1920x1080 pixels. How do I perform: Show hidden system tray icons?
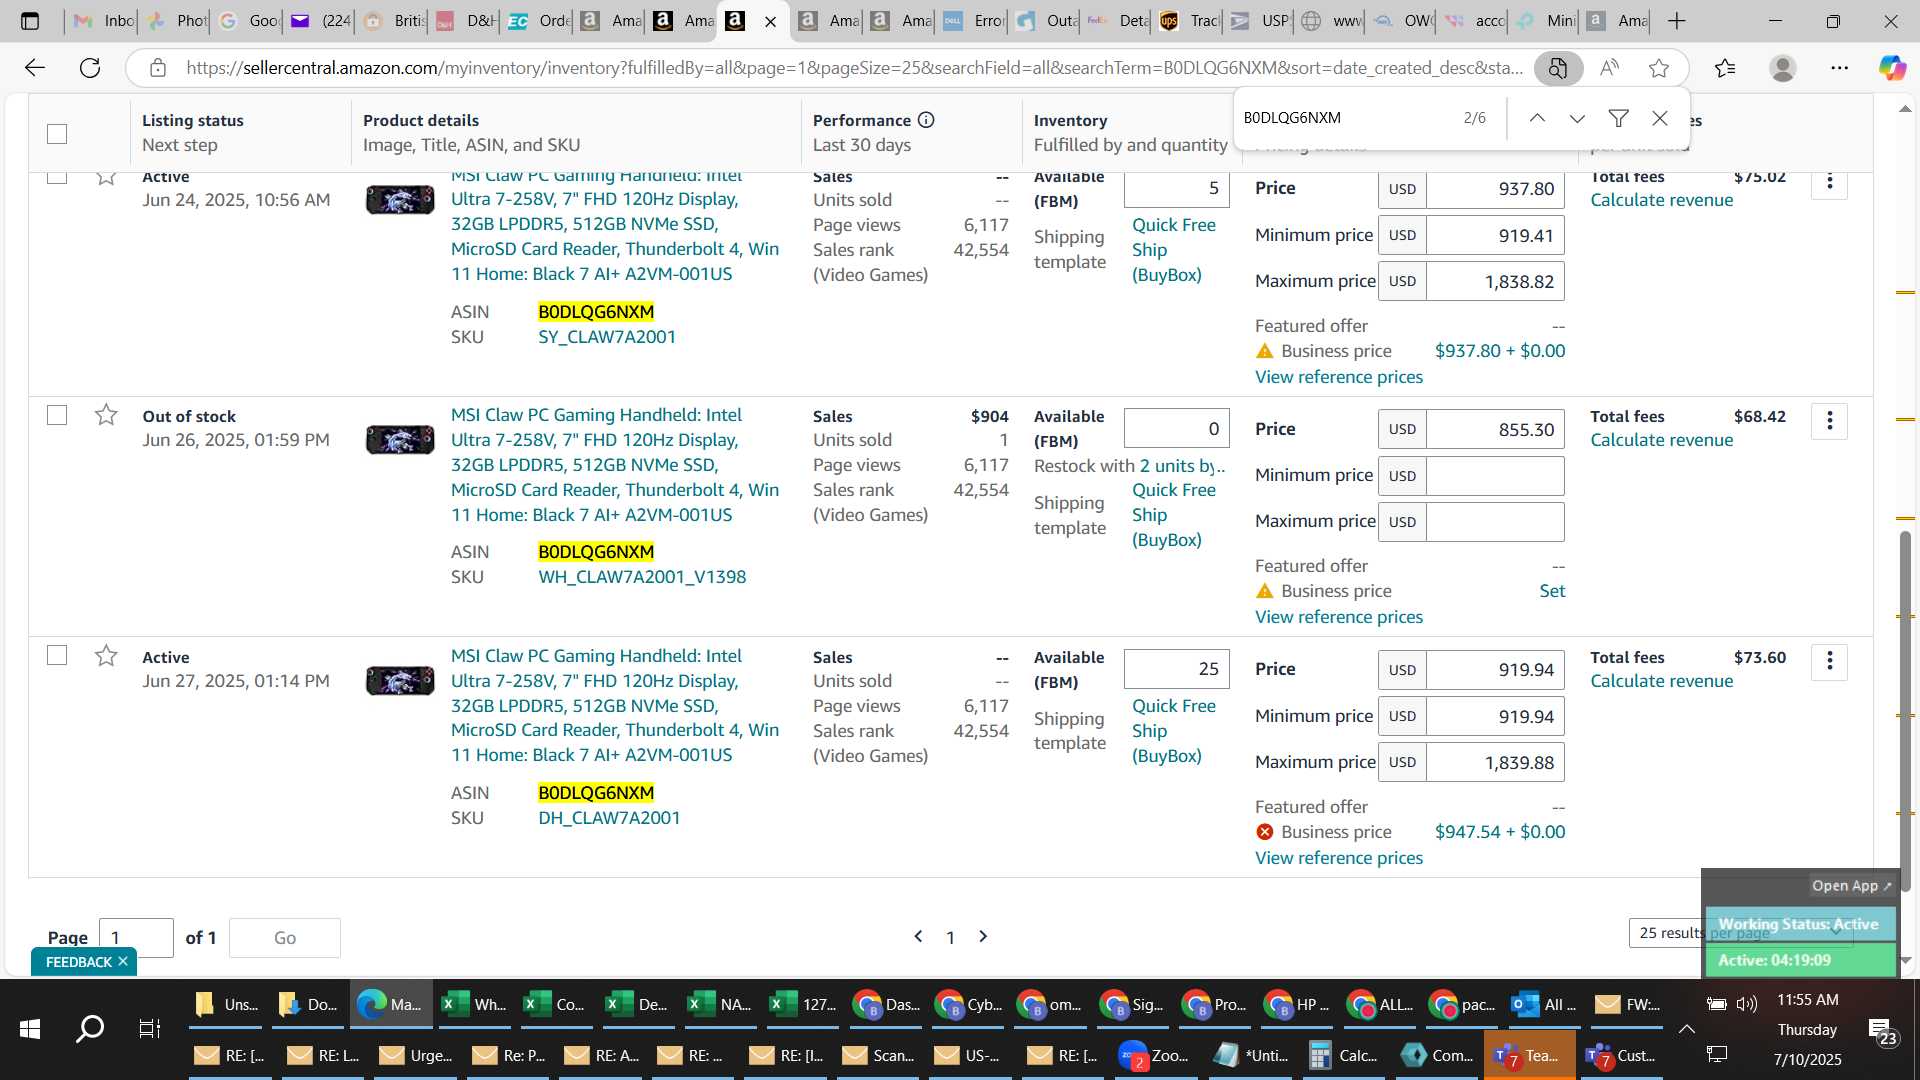pos(1686,1028)
